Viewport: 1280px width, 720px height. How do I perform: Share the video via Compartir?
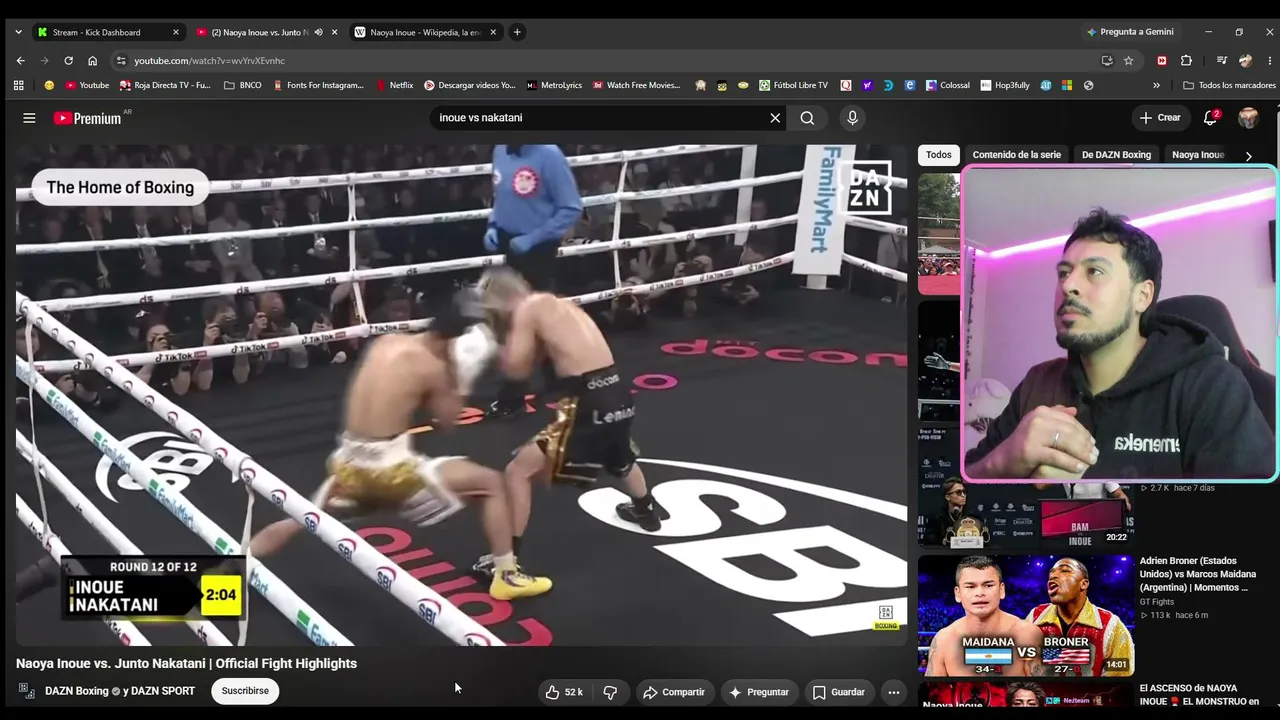click(674, 692)
